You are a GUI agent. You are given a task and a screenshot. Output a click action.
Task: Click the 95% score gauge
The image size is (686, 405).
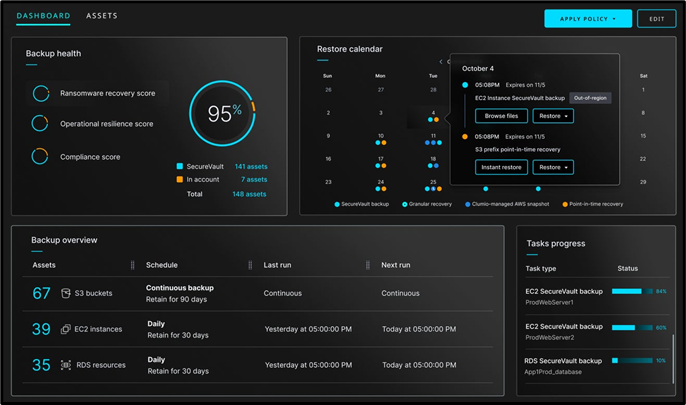(222, 113)
